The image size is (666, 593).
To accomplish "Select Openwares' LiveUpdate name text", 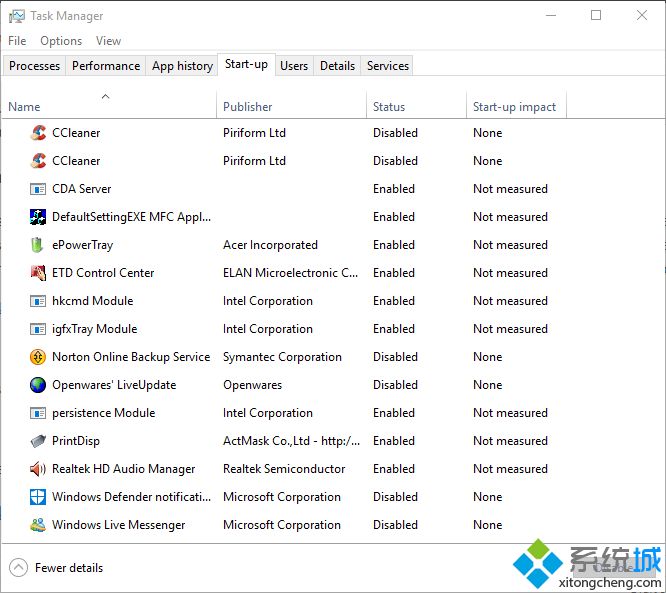I will pos(114,385).
